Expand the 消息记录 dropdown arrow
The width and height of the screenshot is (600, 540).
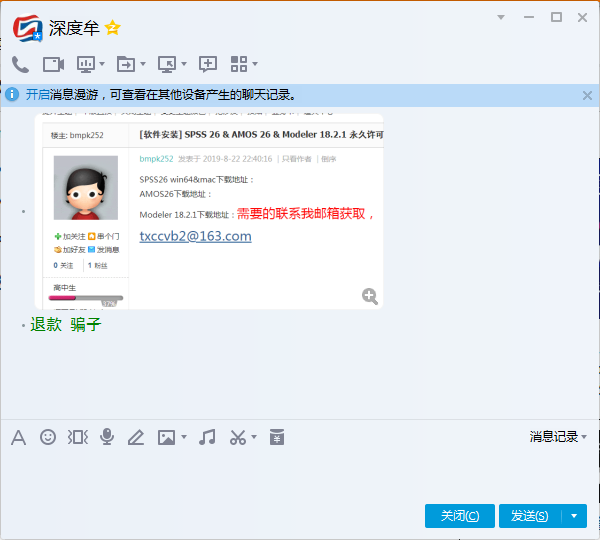click(x=584, y=437)
